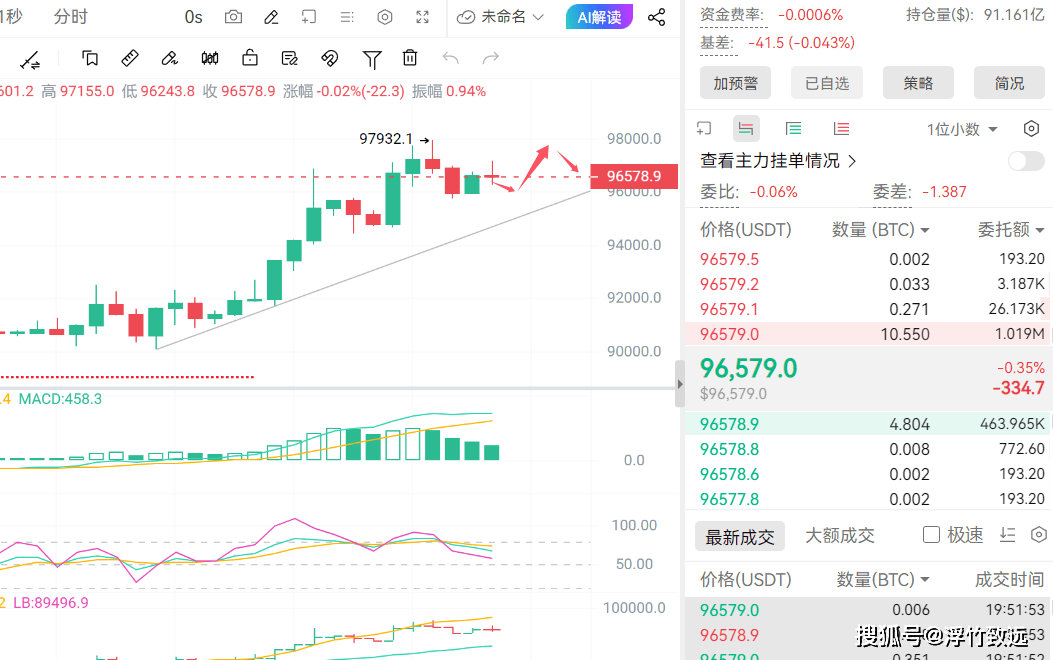The width and height of the screenshot is (1053, 660).
Task: Click the 加预警 button
Action: pos(735,83)
